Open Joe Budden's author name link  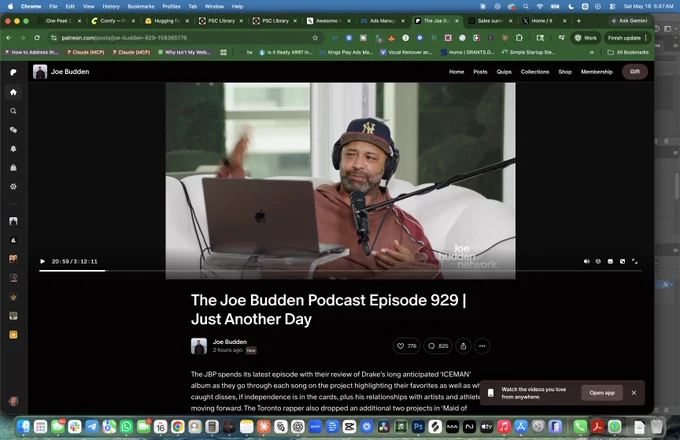coord(230,342)
